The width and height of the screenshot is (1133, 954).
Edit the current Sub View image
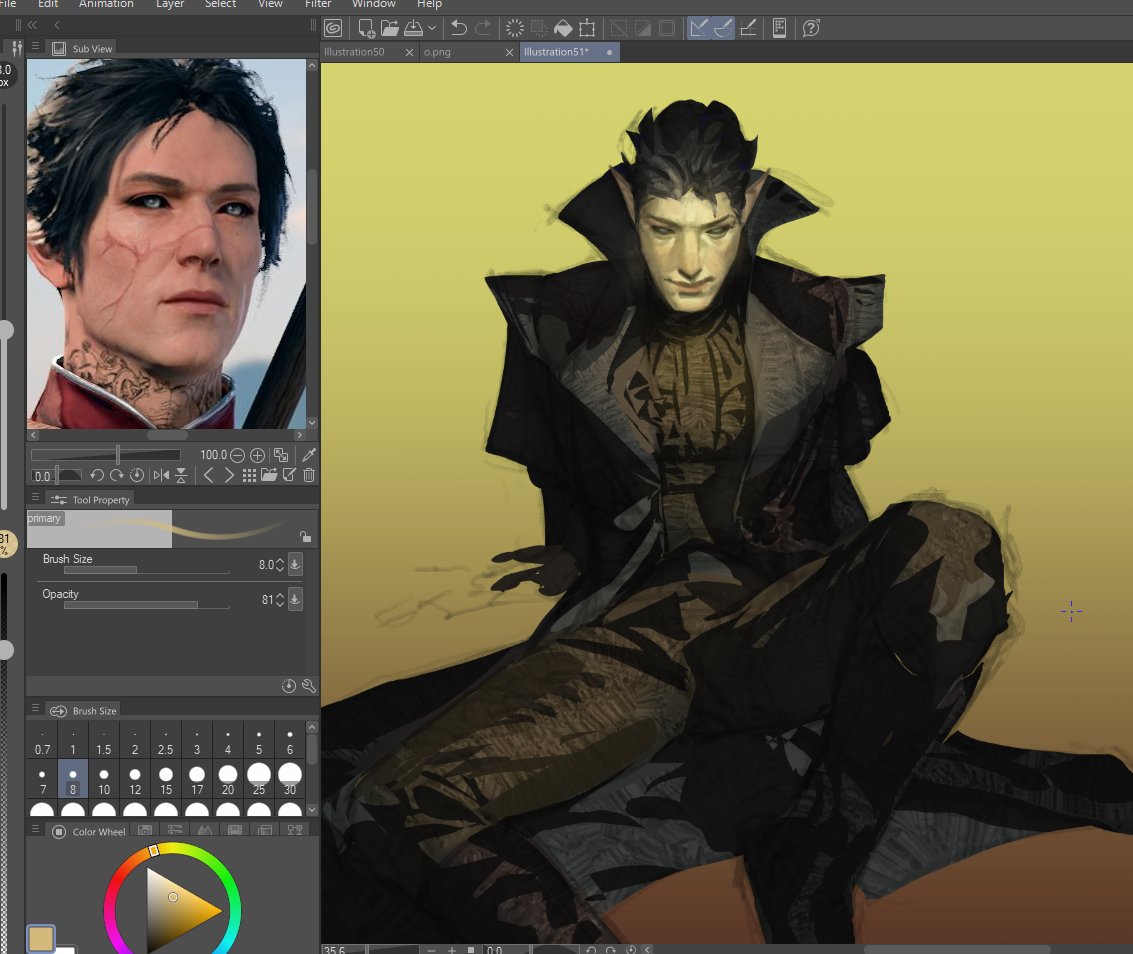289,475
